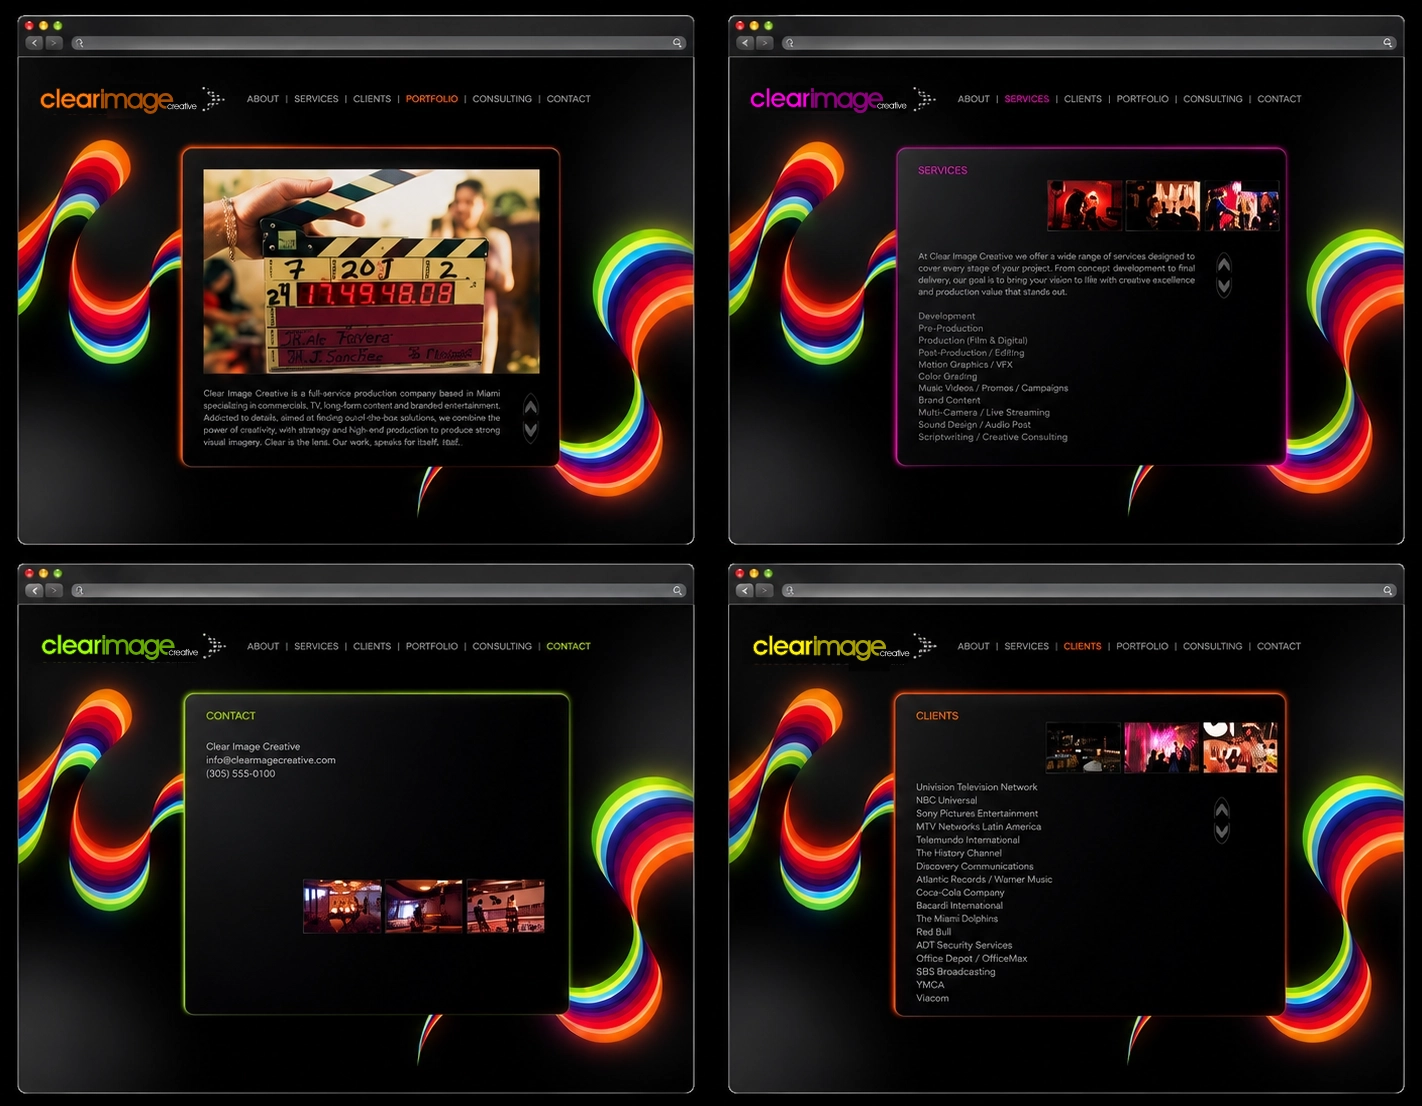Open third thumbnail in Contact panel

tap(506, 906)
